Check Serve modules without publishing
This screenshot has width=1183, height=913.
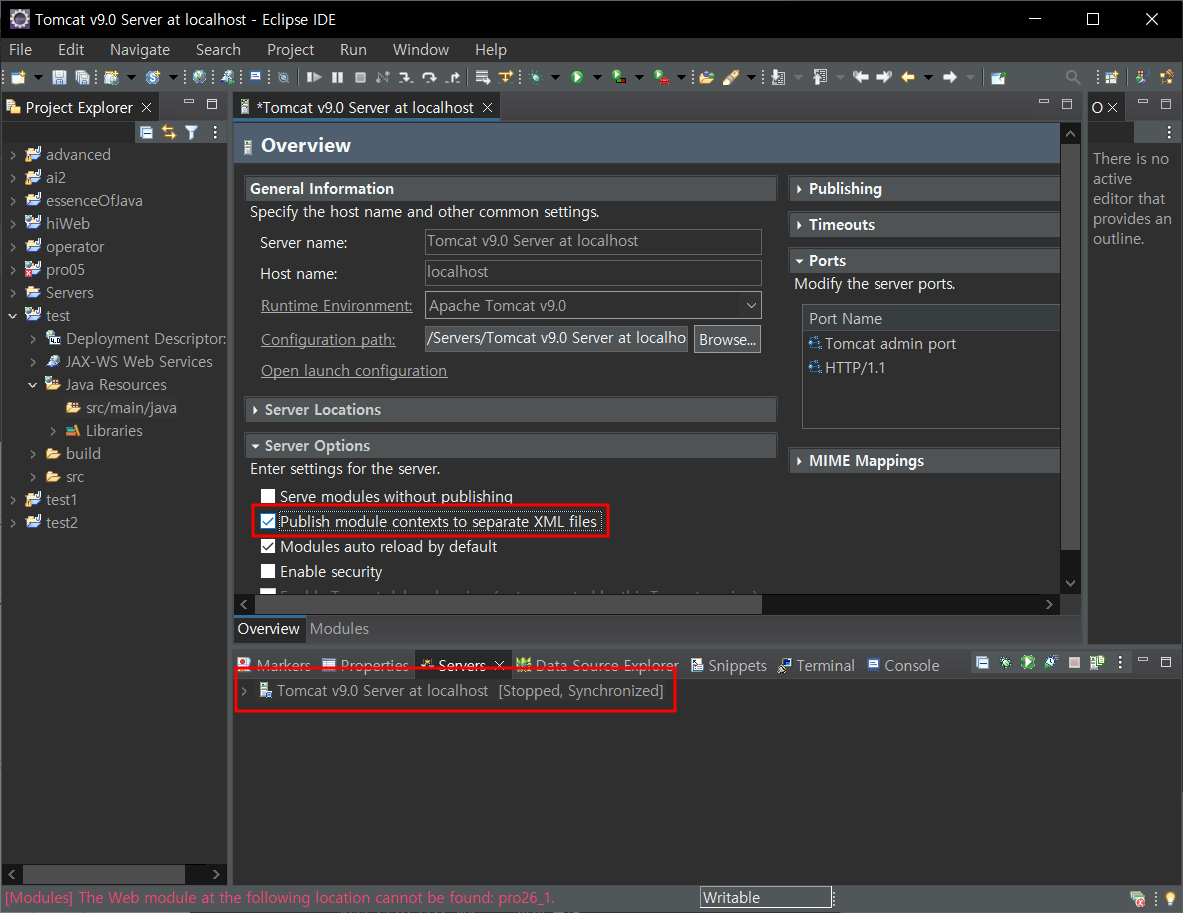(x=268, y=496)
